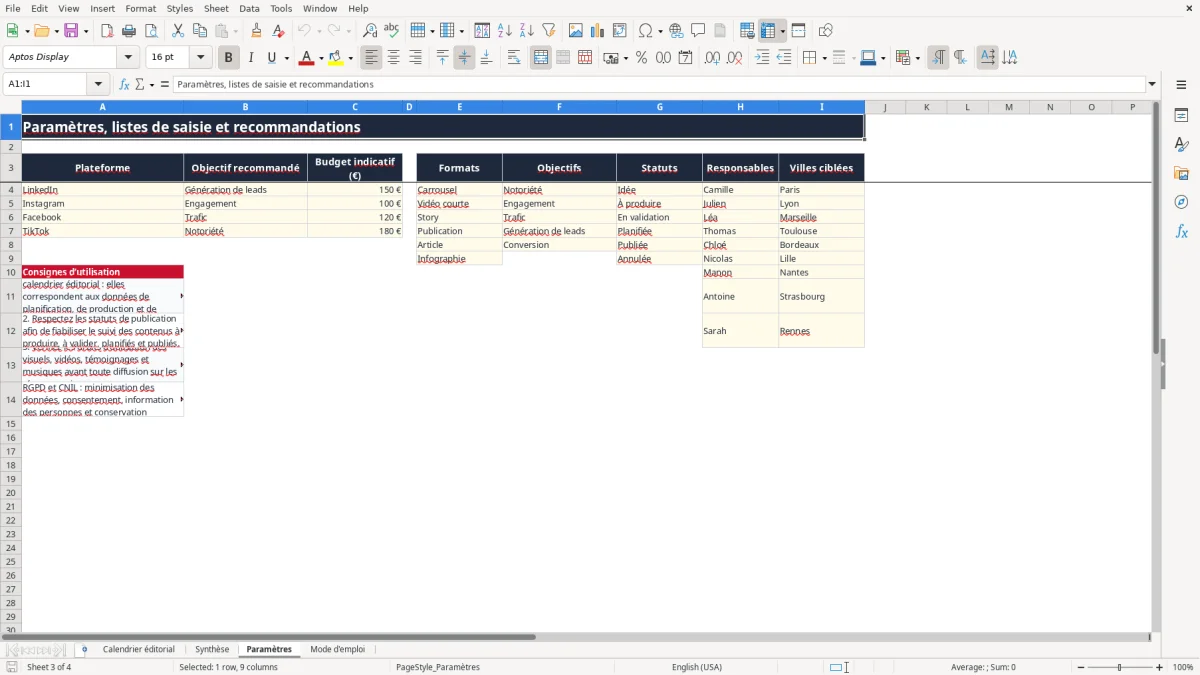Adjust the zoom slider in the status bar
1200x675 pixels.
[1120, 667]
